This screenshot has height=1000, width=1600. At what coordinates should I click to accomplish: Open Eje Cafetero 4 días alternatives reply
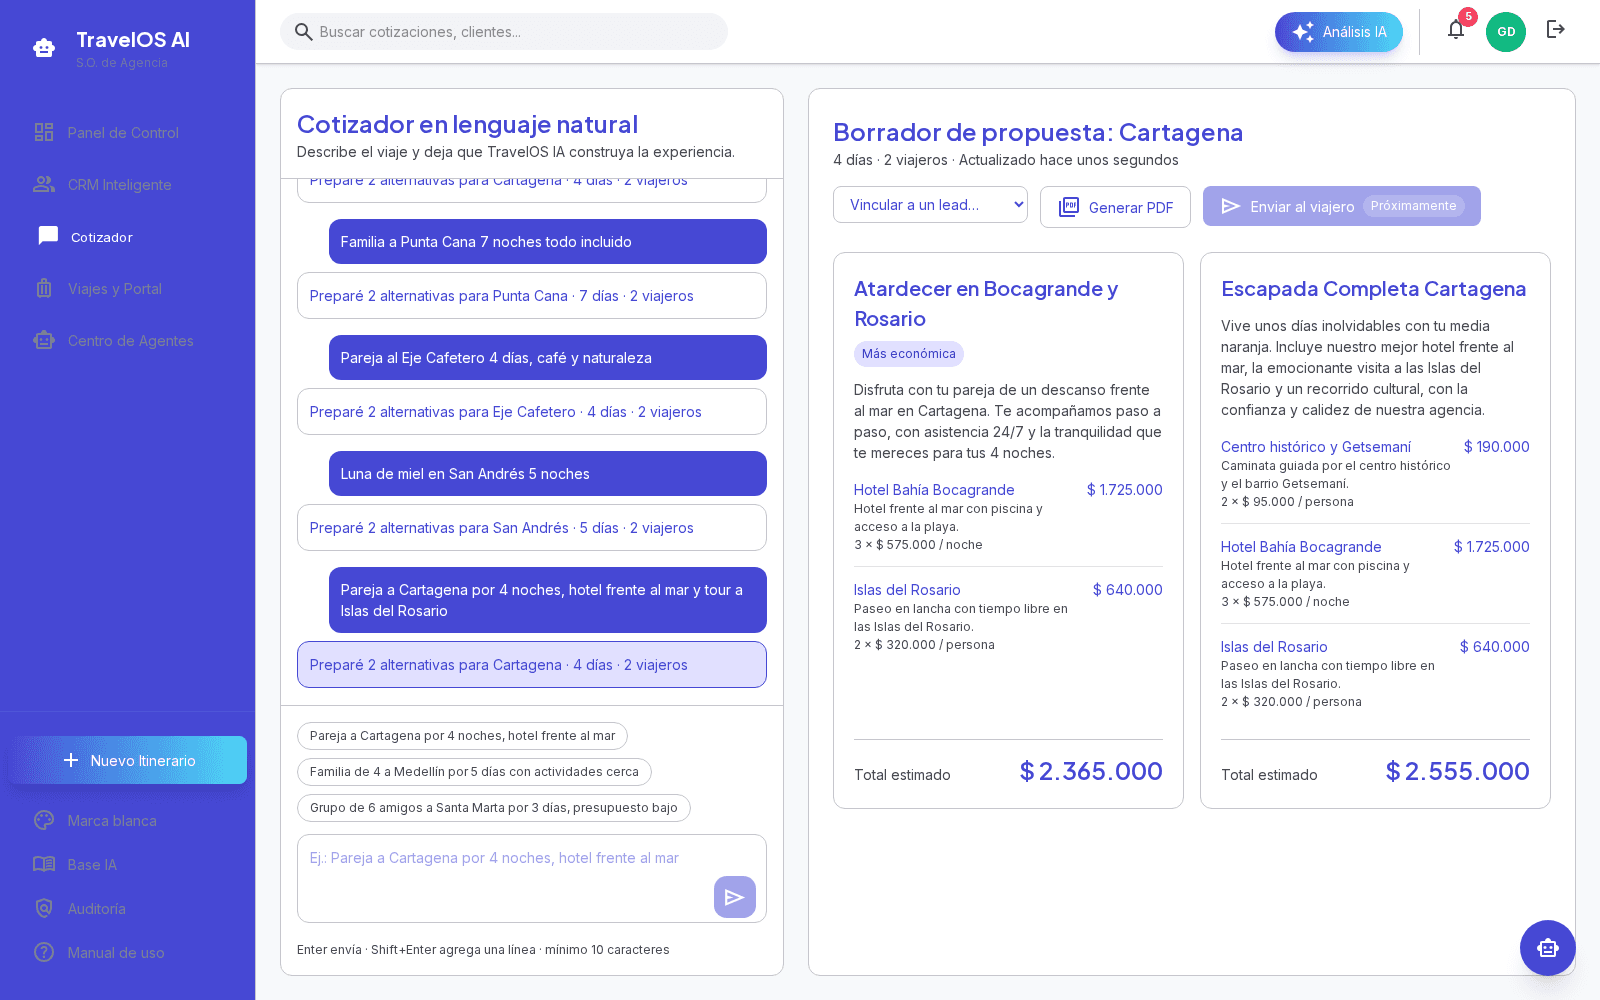(x=532, y=412)
